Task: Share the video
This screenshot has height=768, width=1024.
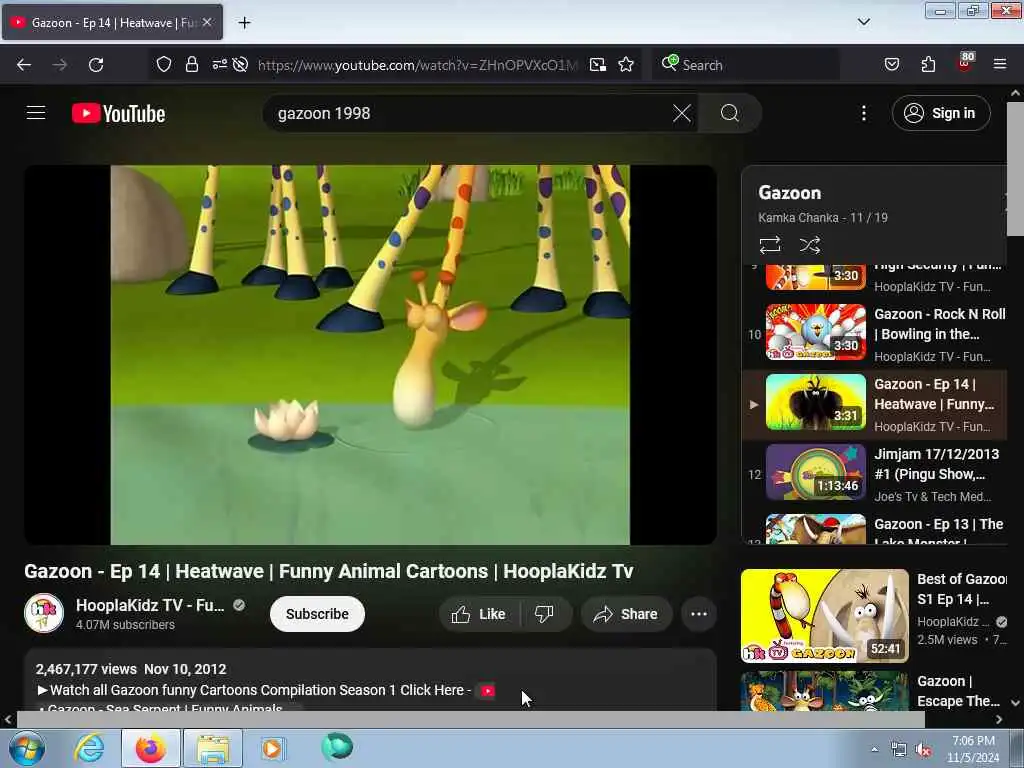Action: tap(626, 614)
